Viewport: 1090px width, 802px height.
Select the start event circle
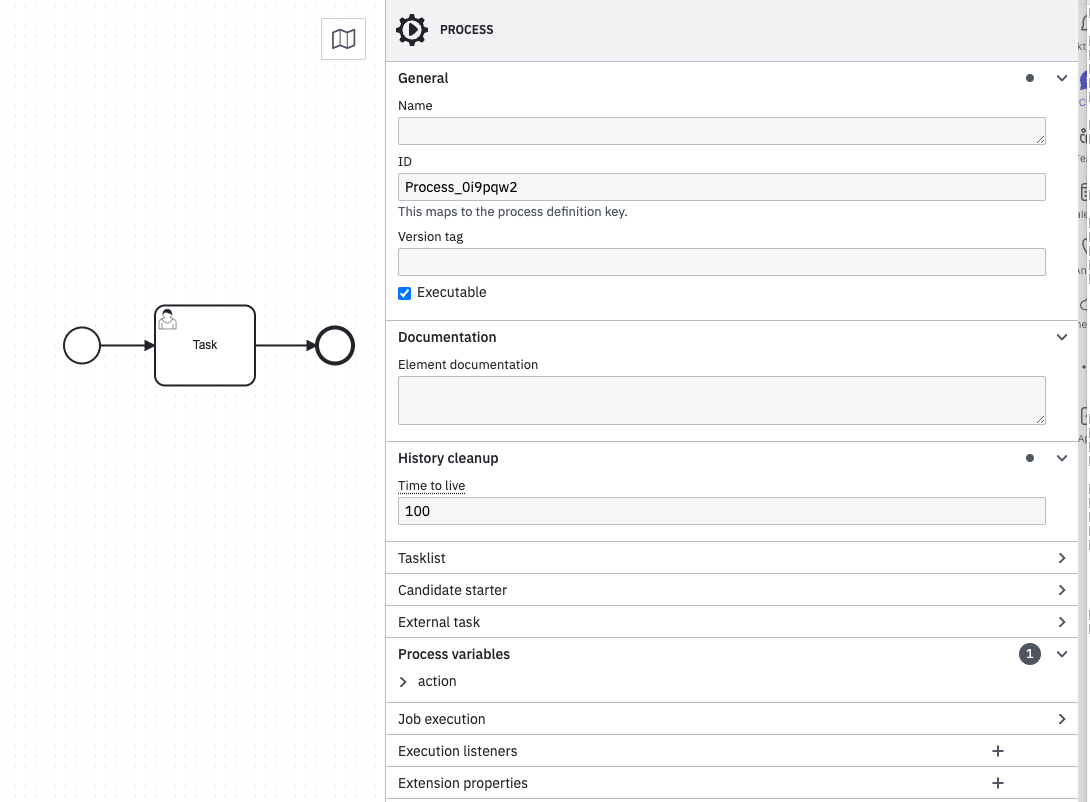[x=82, y=346]
